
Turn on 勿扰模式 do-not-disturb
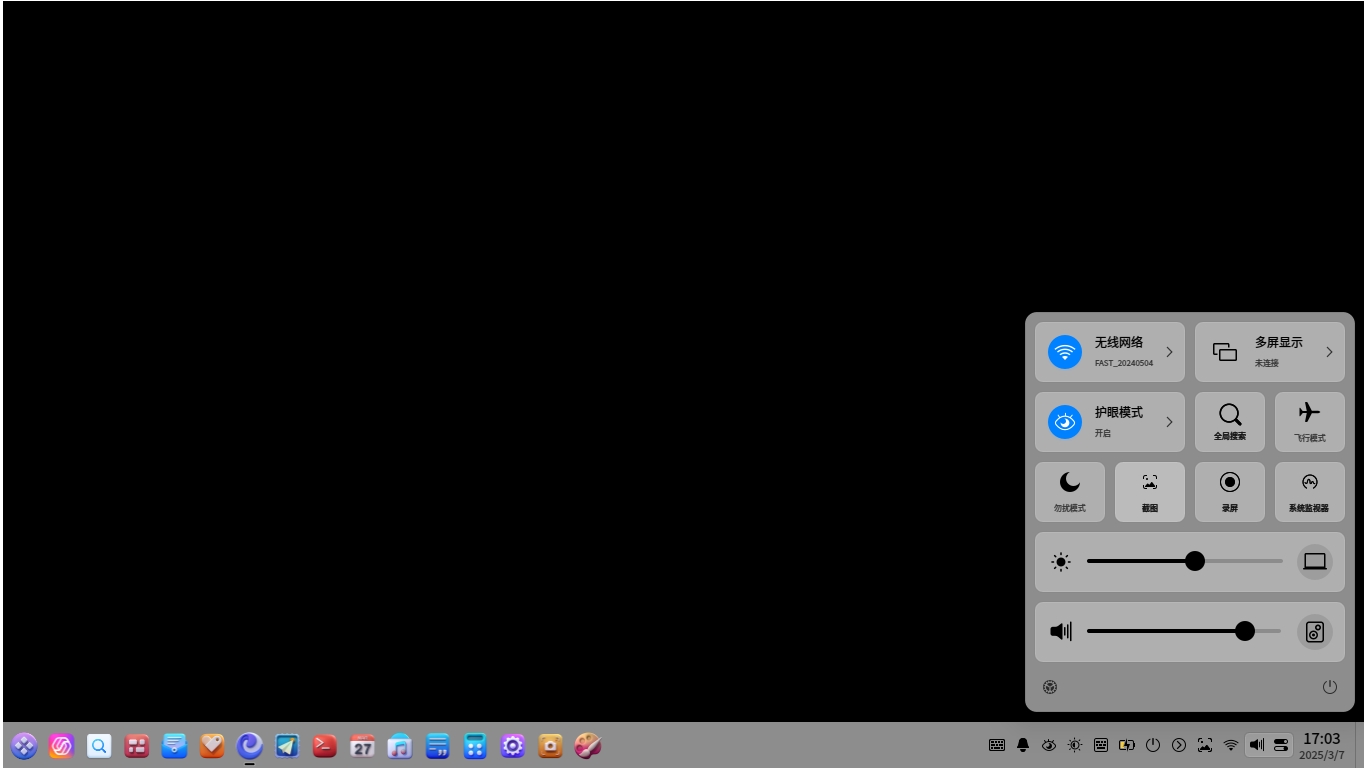click(1070, 492)
